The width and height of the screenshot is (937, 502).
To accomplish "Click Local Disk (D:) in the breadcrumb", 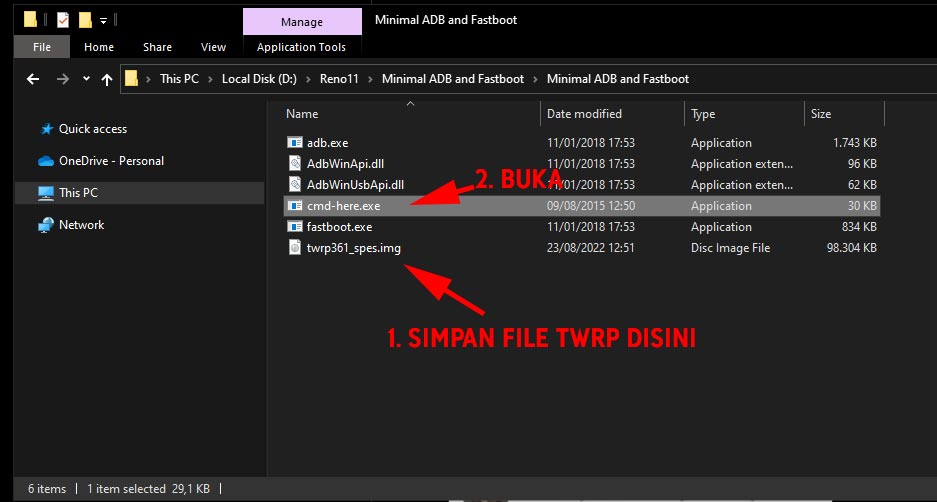I will coord(259,79).
